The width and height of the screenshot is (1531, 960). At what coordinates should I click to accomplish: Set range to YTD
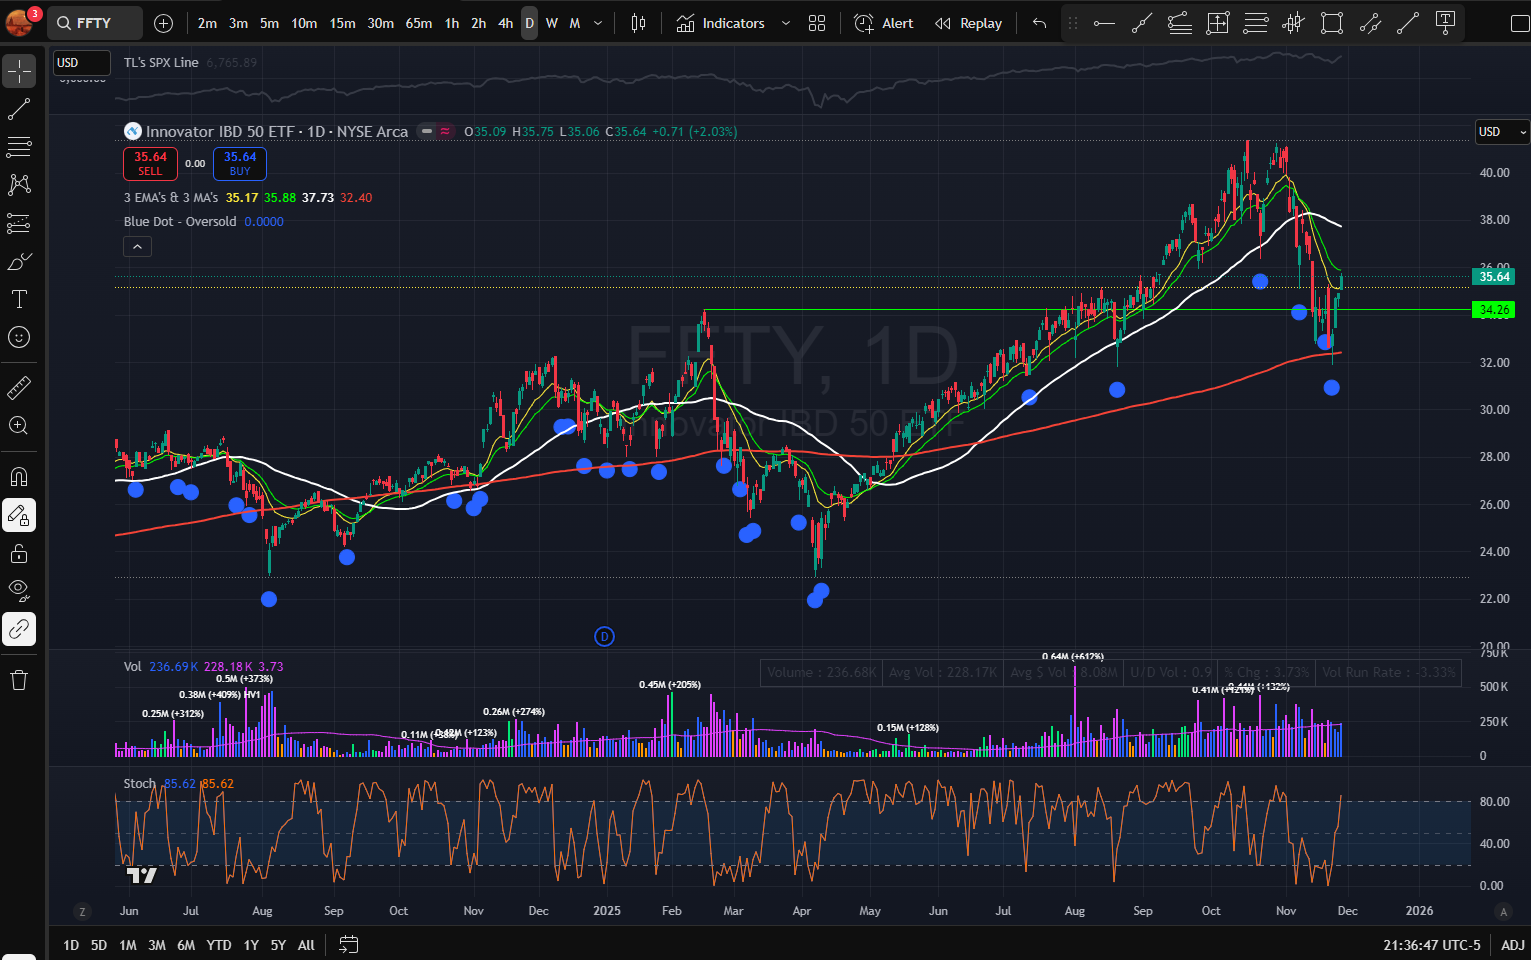(x=219, y=944)
